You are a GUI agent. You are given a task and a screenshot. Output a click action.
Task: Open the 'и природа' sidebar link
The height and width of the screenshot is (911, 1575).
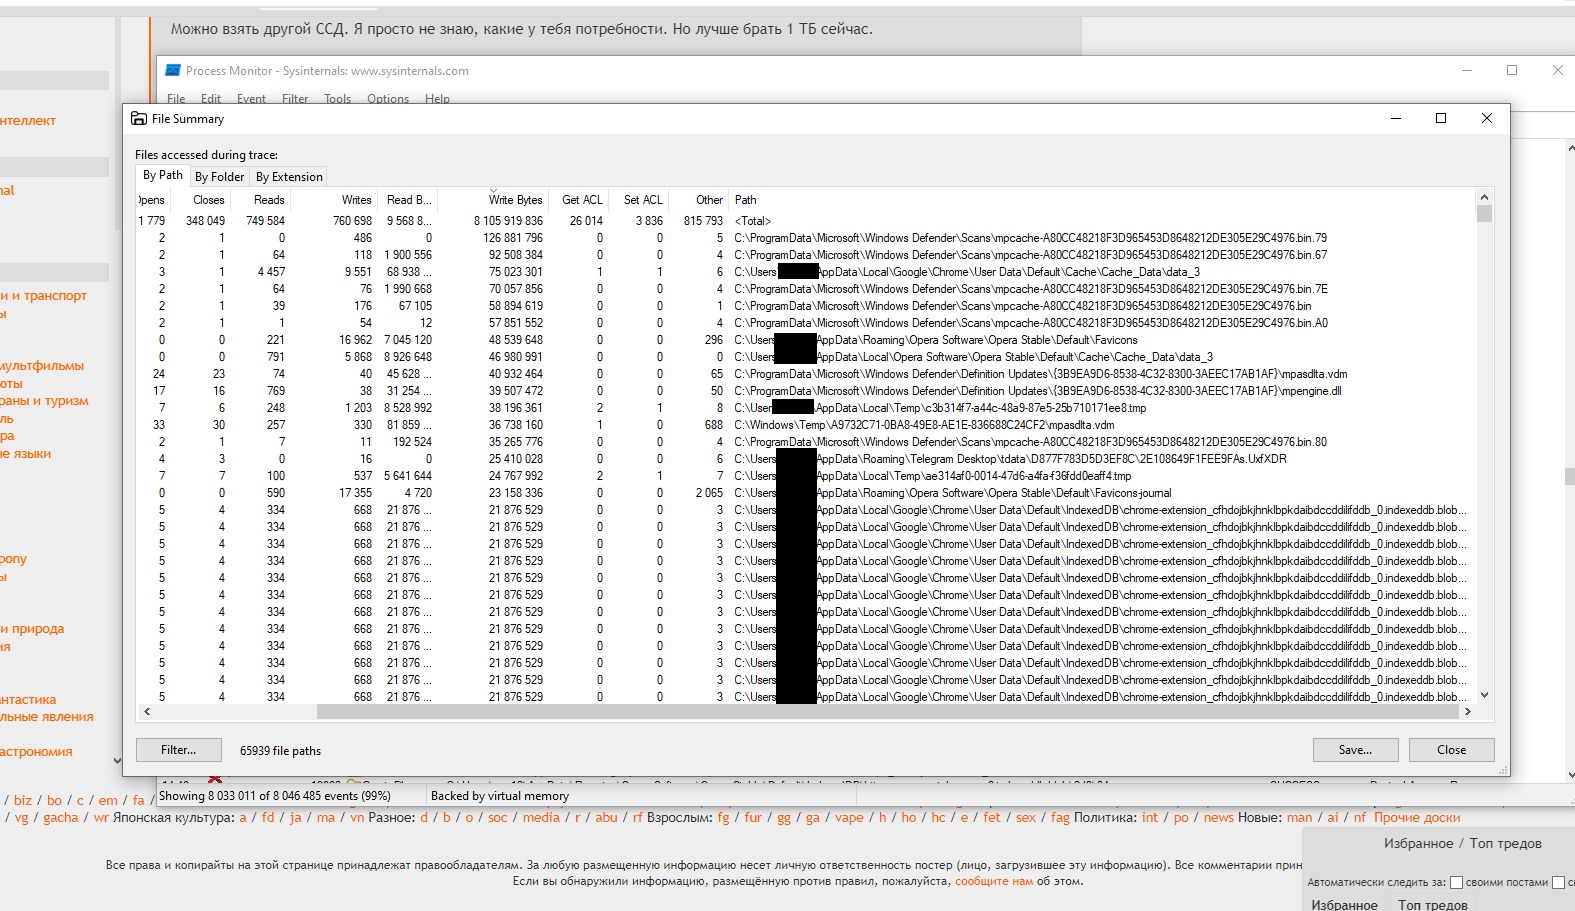32,629
